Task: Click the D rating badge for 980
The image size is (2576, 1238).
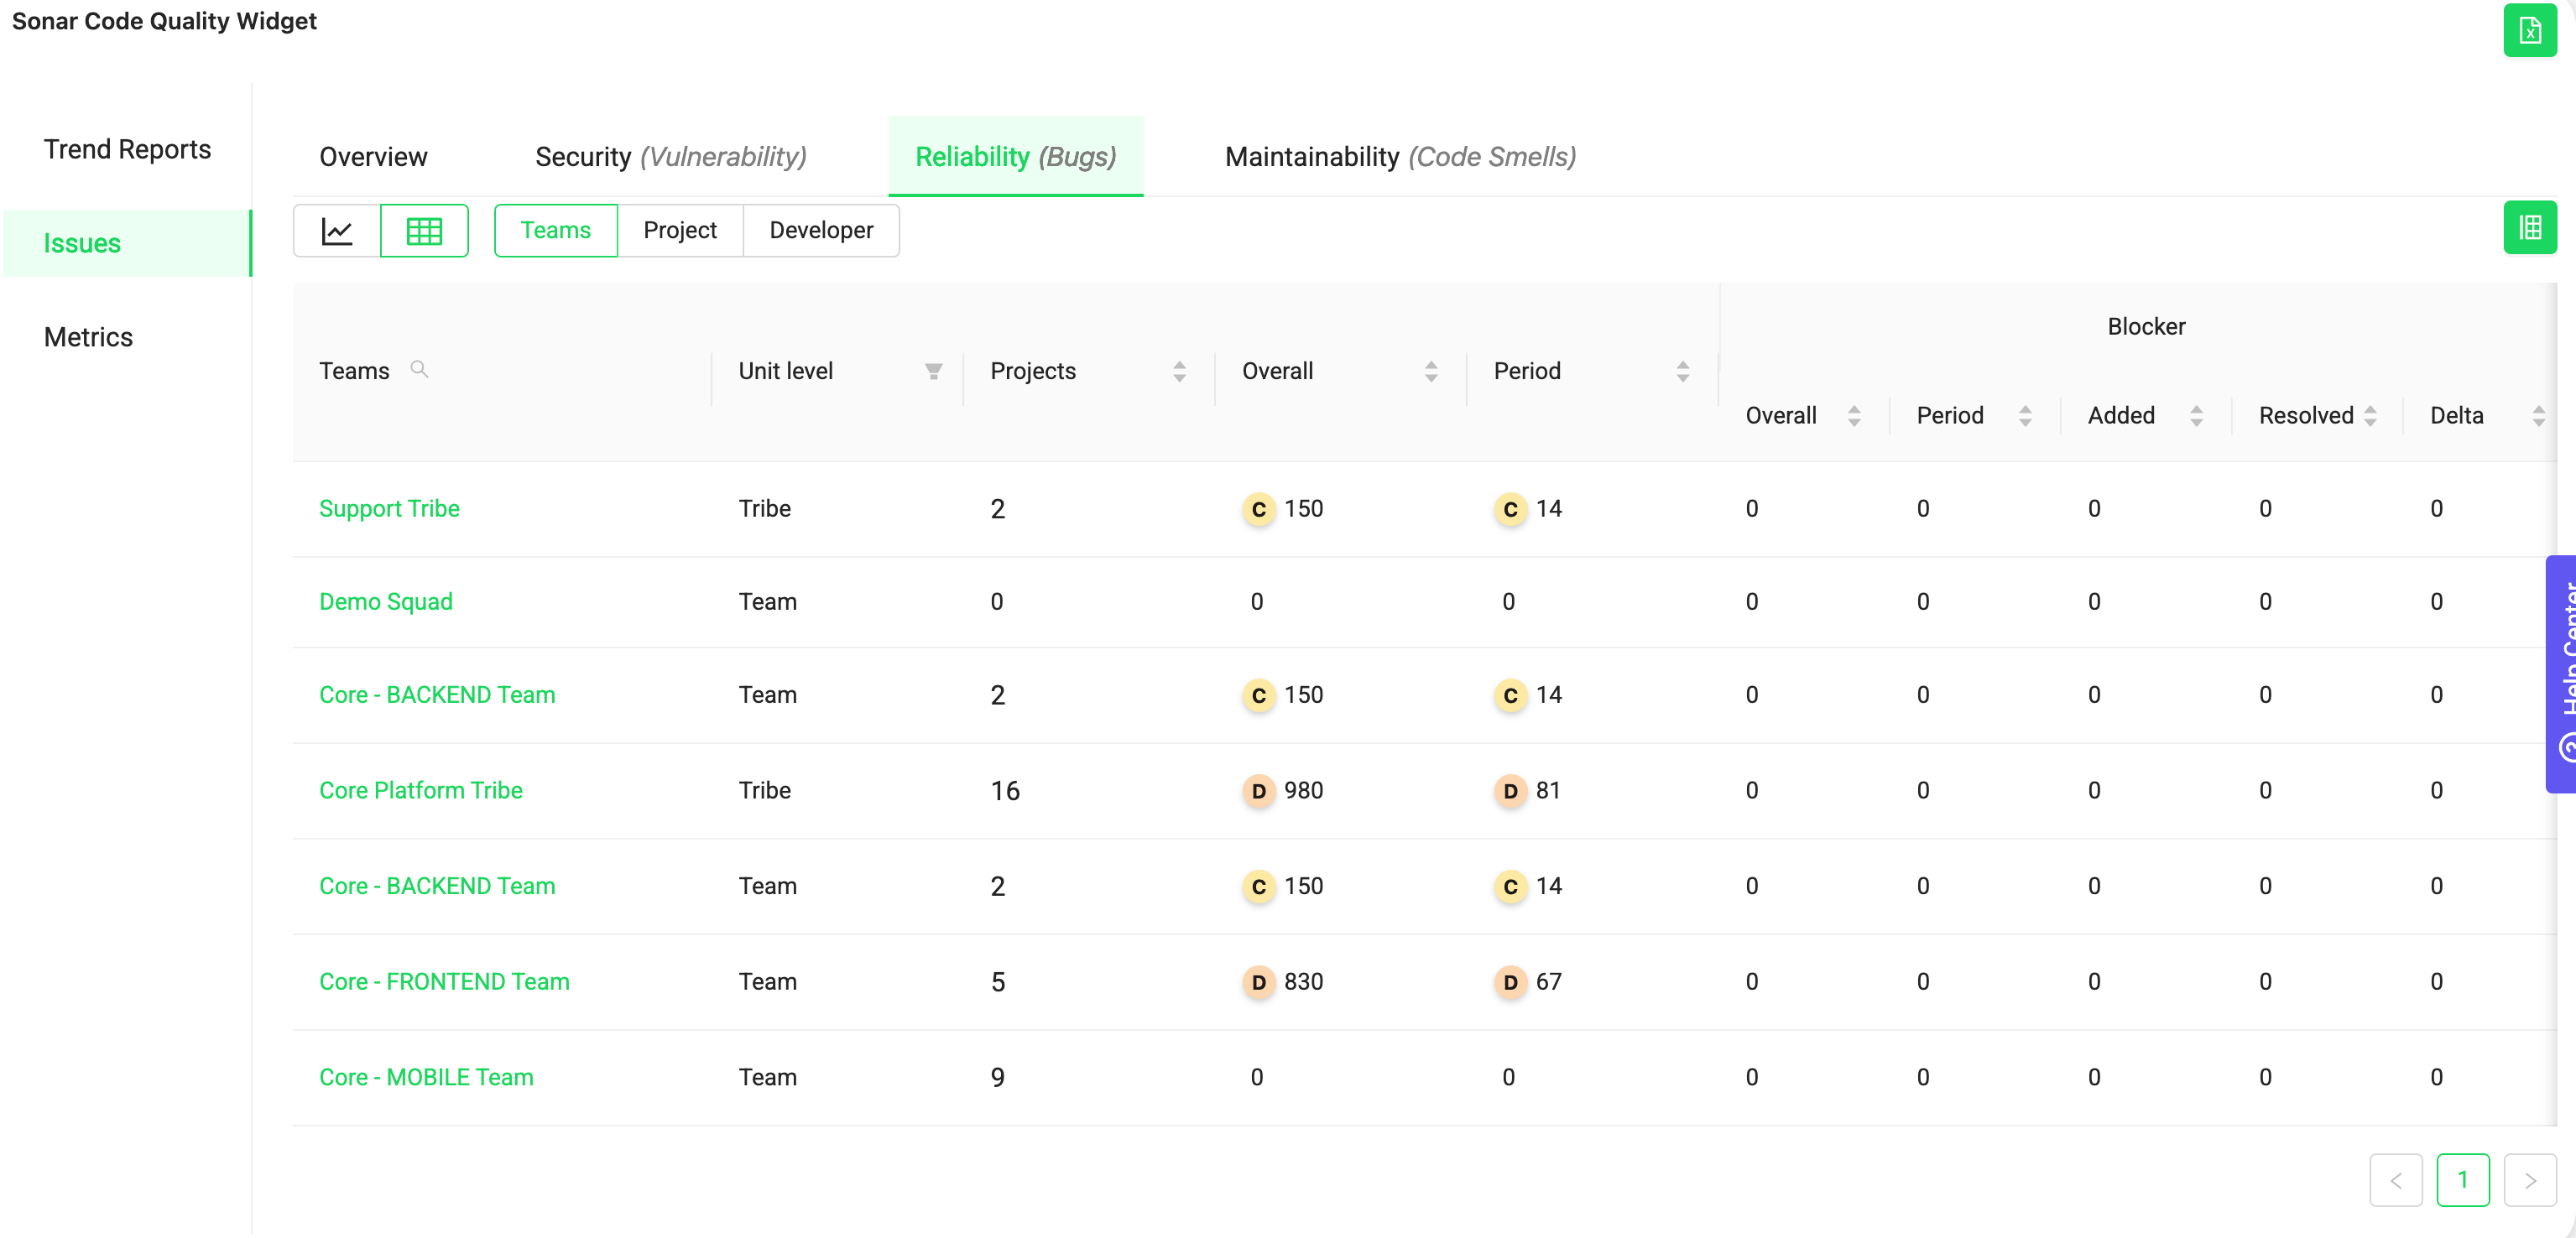Action: point(1258,791)
